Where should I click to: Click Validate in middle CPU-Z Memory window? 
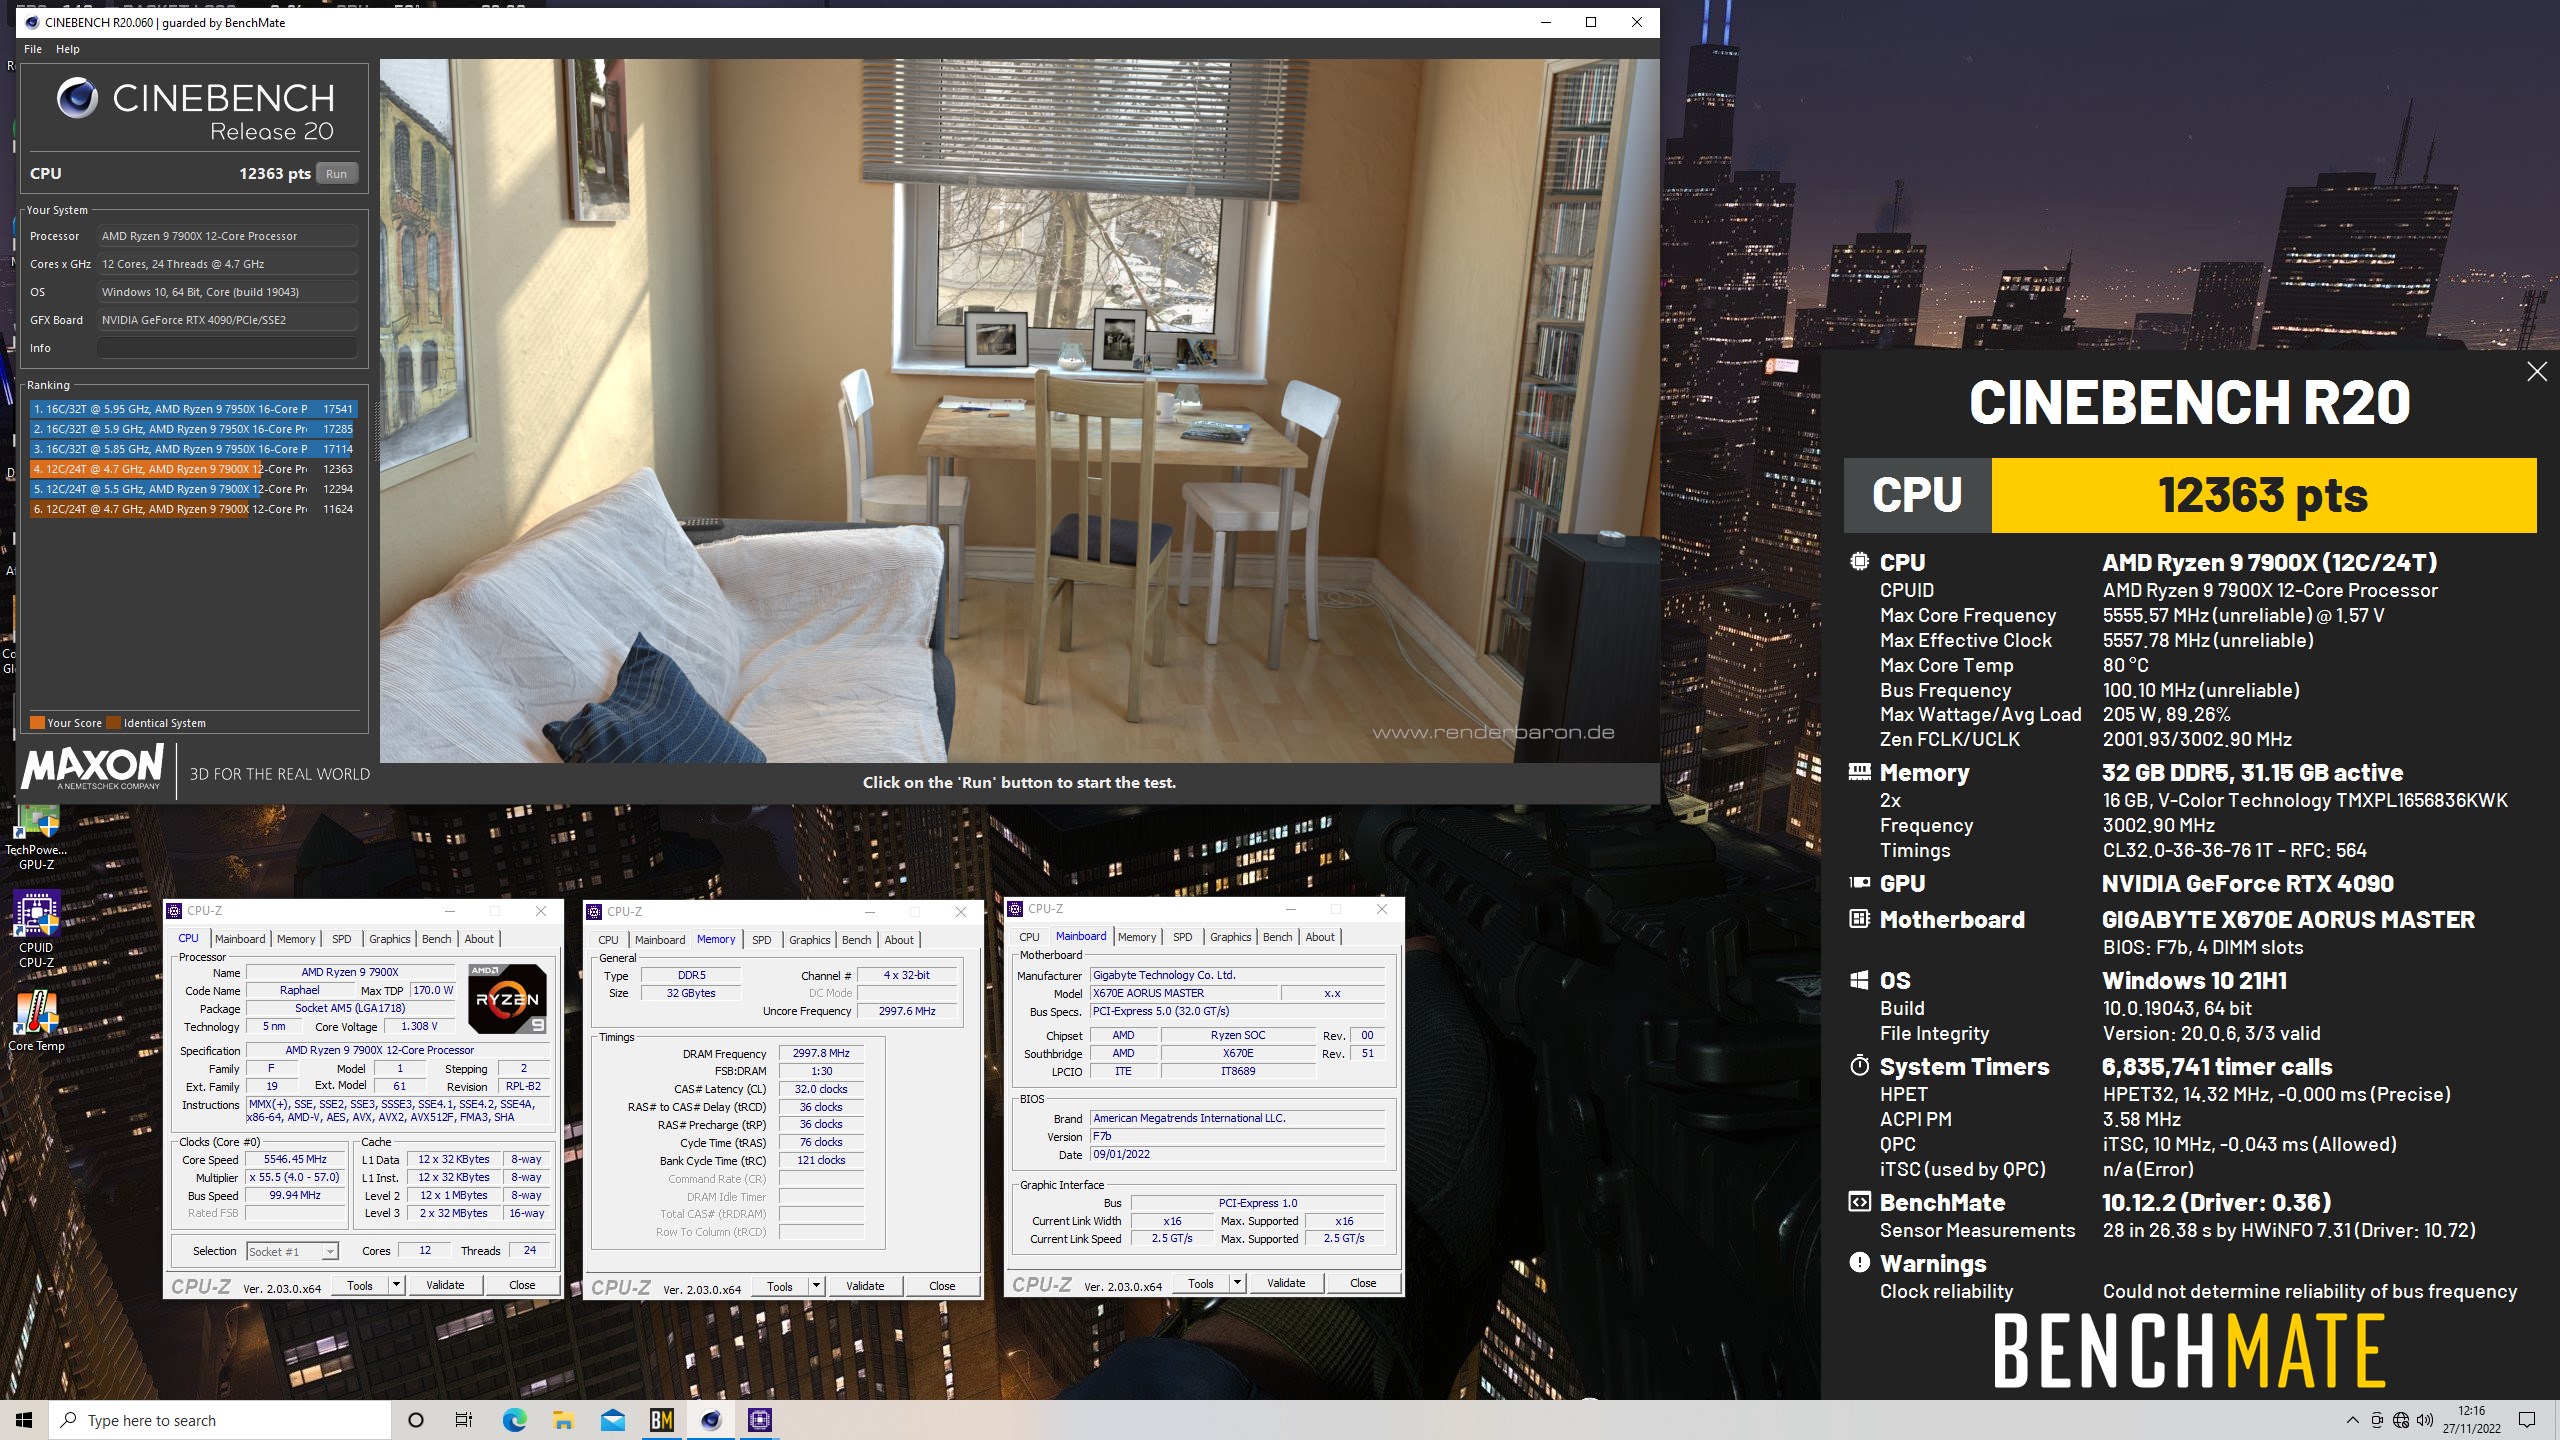click(865, 1286)
